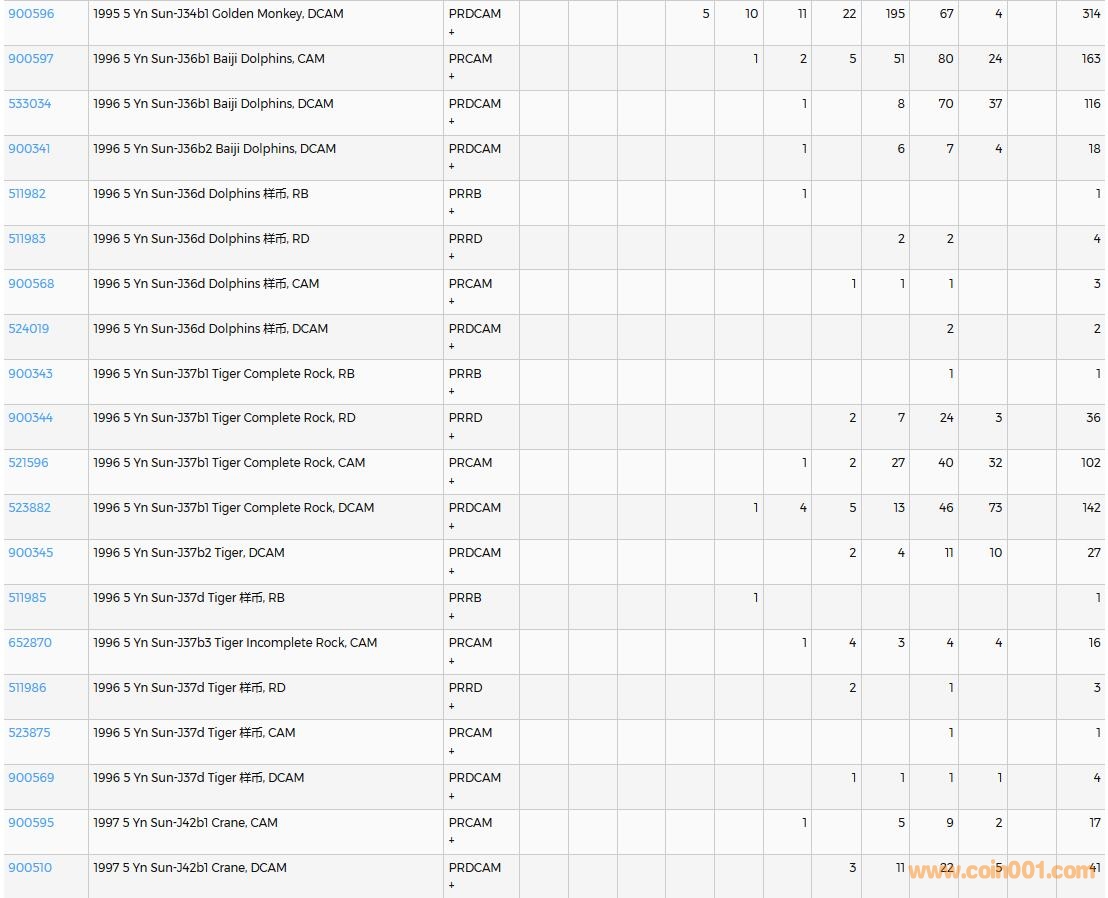Expand plus under PRRB in row 511982
The width and height of the screenshot is (1108, 898).
pos(452,212)
